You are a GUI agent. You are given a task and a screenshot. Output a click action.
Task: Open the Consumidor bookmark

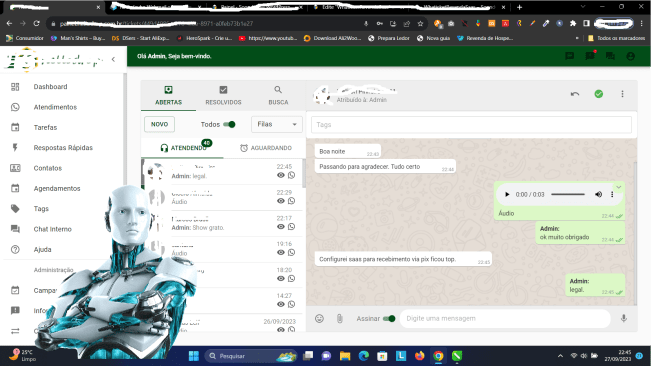tap(24, 38)
